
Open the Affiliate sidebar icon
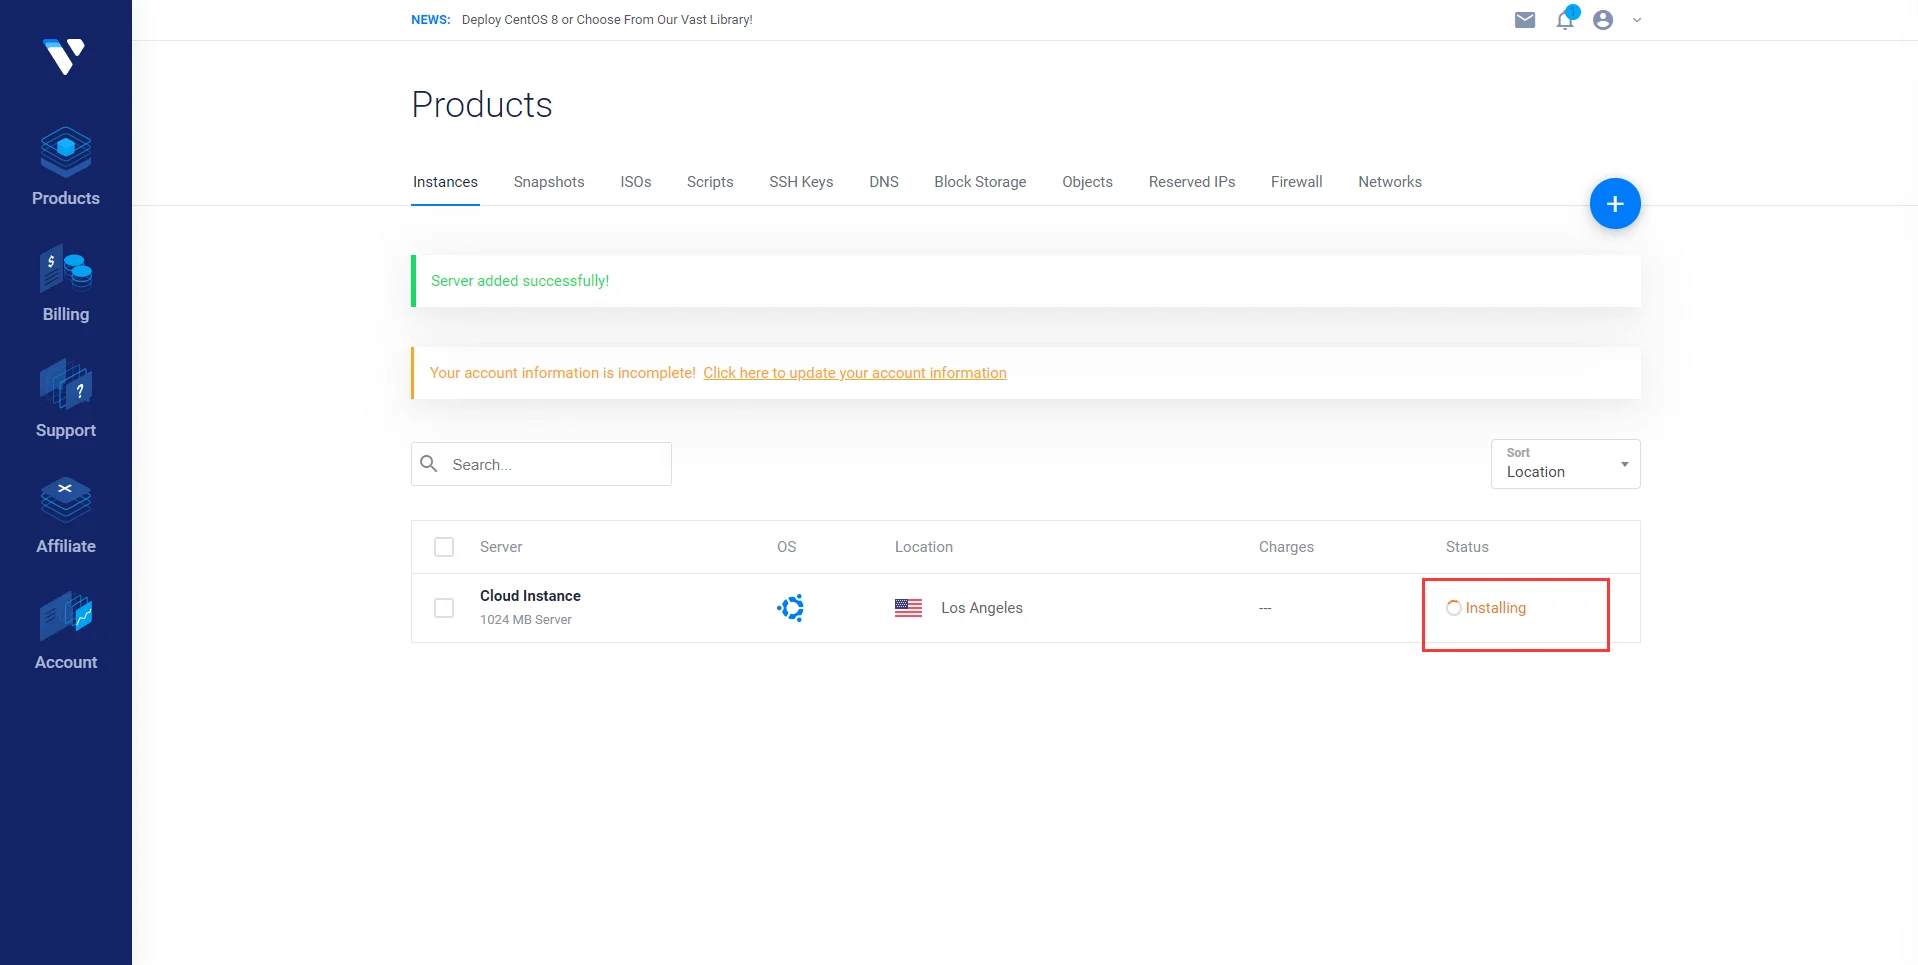66,501
